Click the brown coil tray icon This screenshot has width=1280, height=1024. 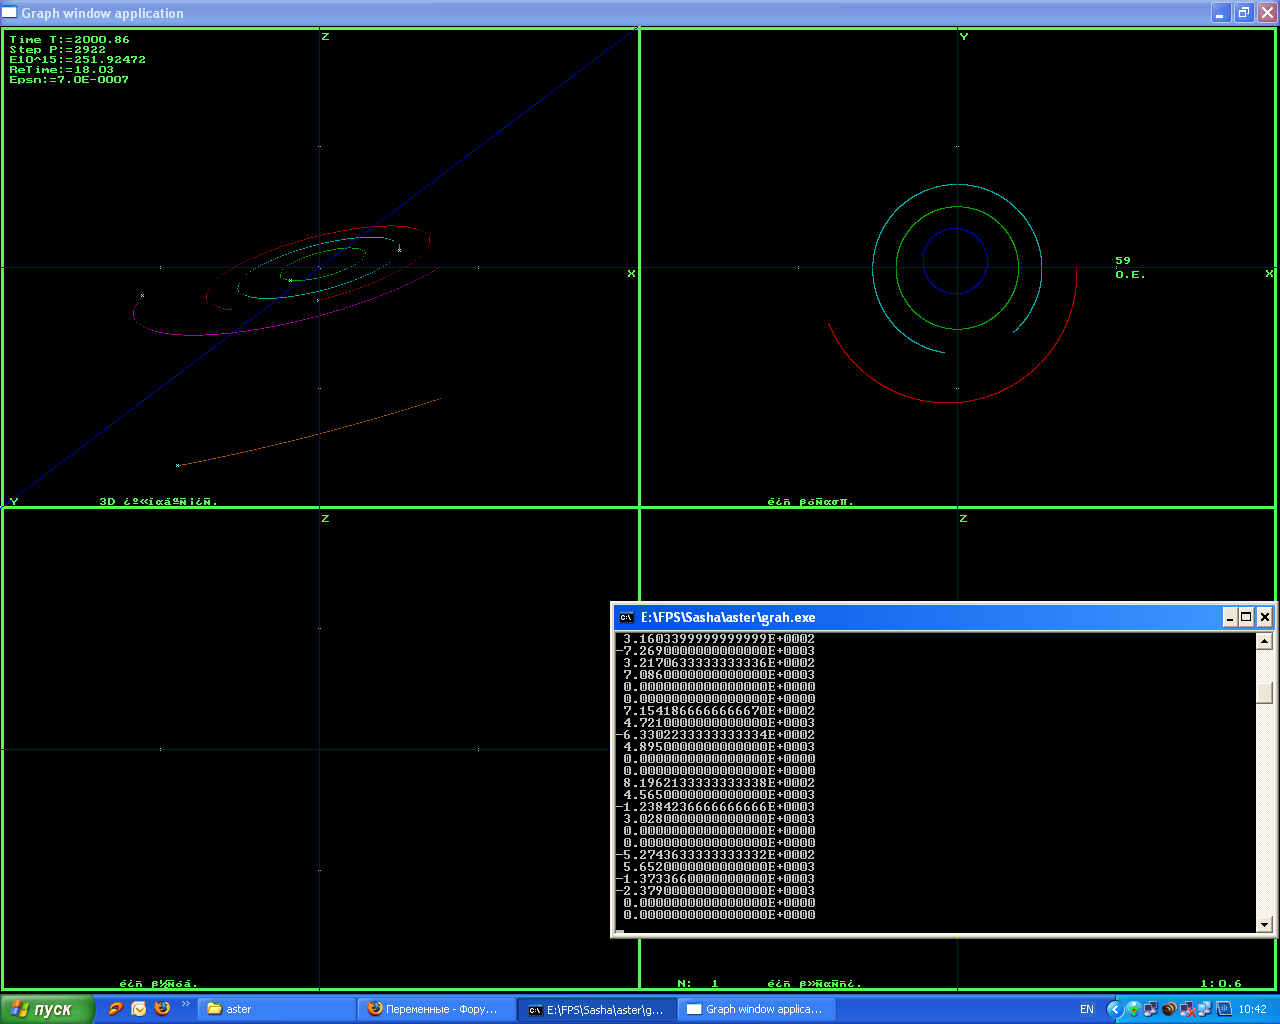(x=1169, y=1009)
